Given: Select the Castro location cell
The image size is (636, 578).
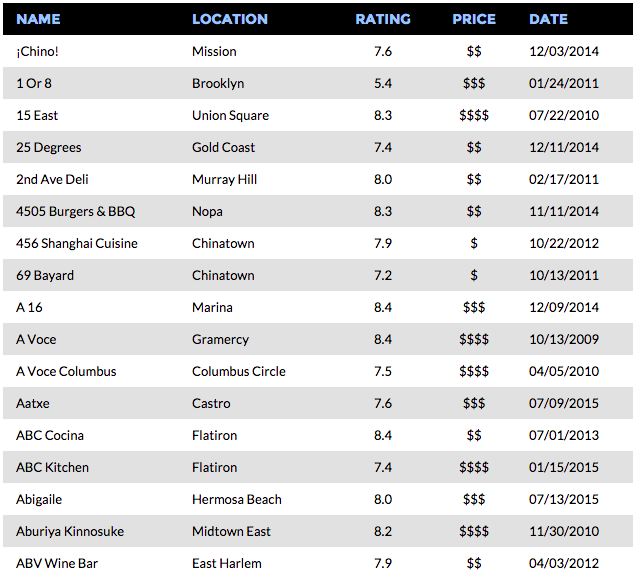Looking at the screenshot, I should (x=211, y=404).
